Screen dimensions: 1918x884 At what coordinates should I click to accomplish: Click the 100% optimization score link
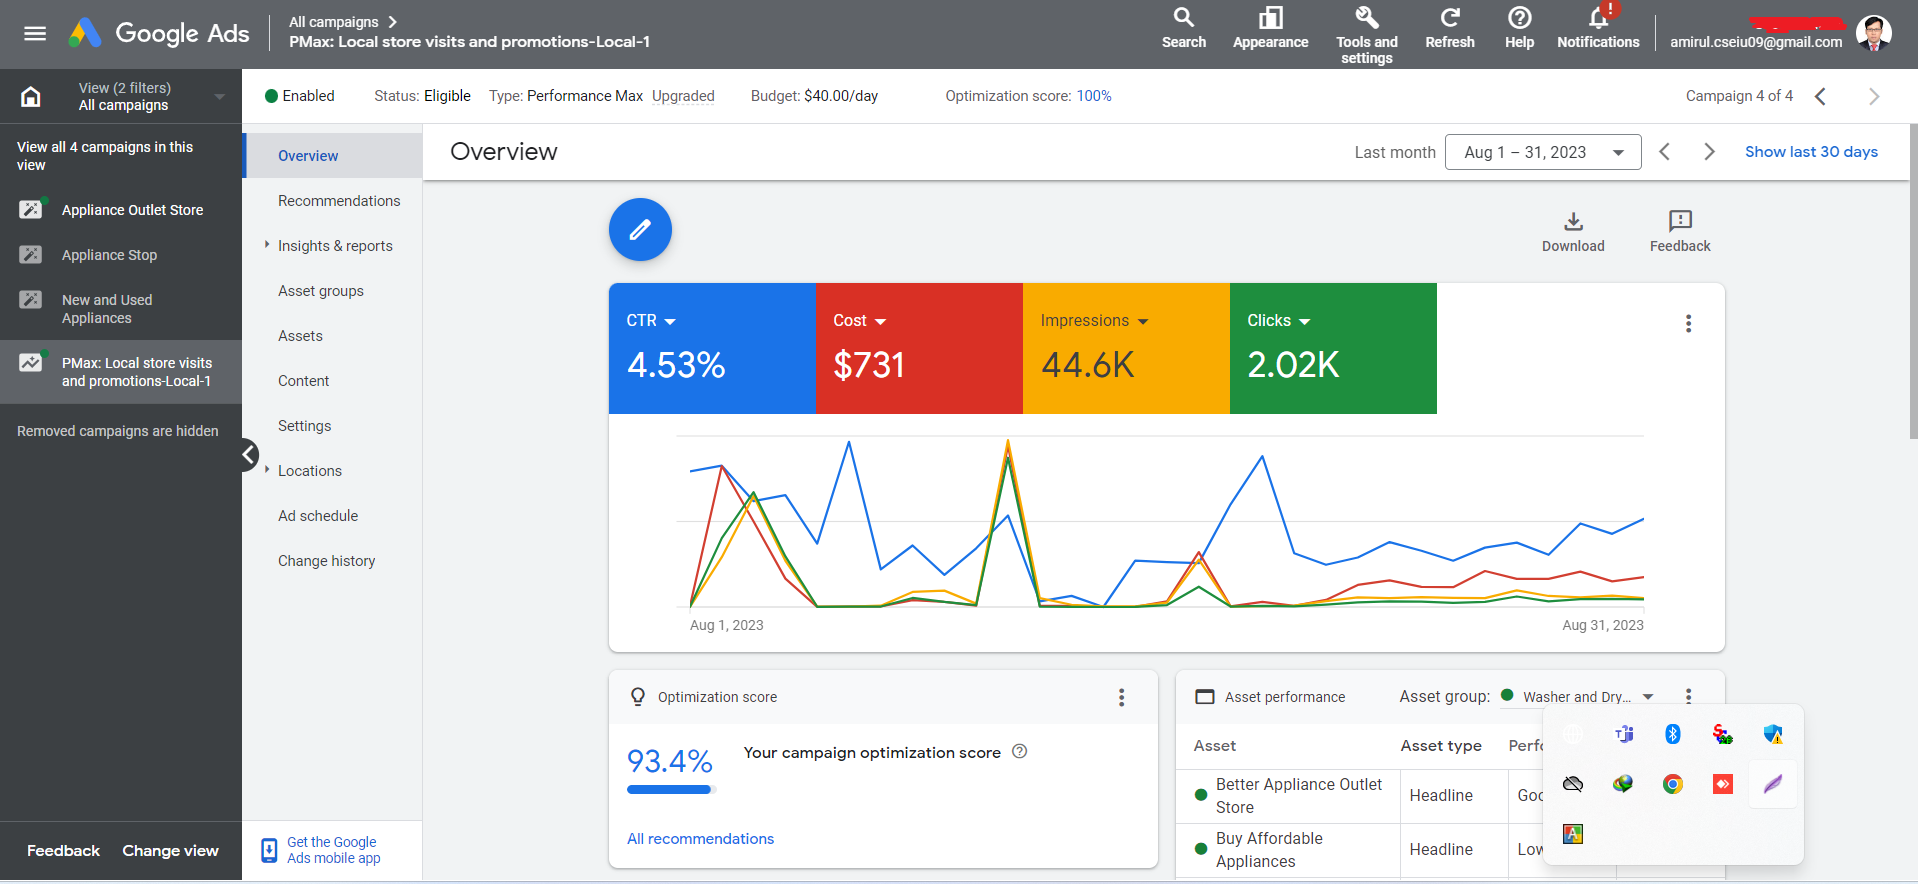(x=1094, y=96)
